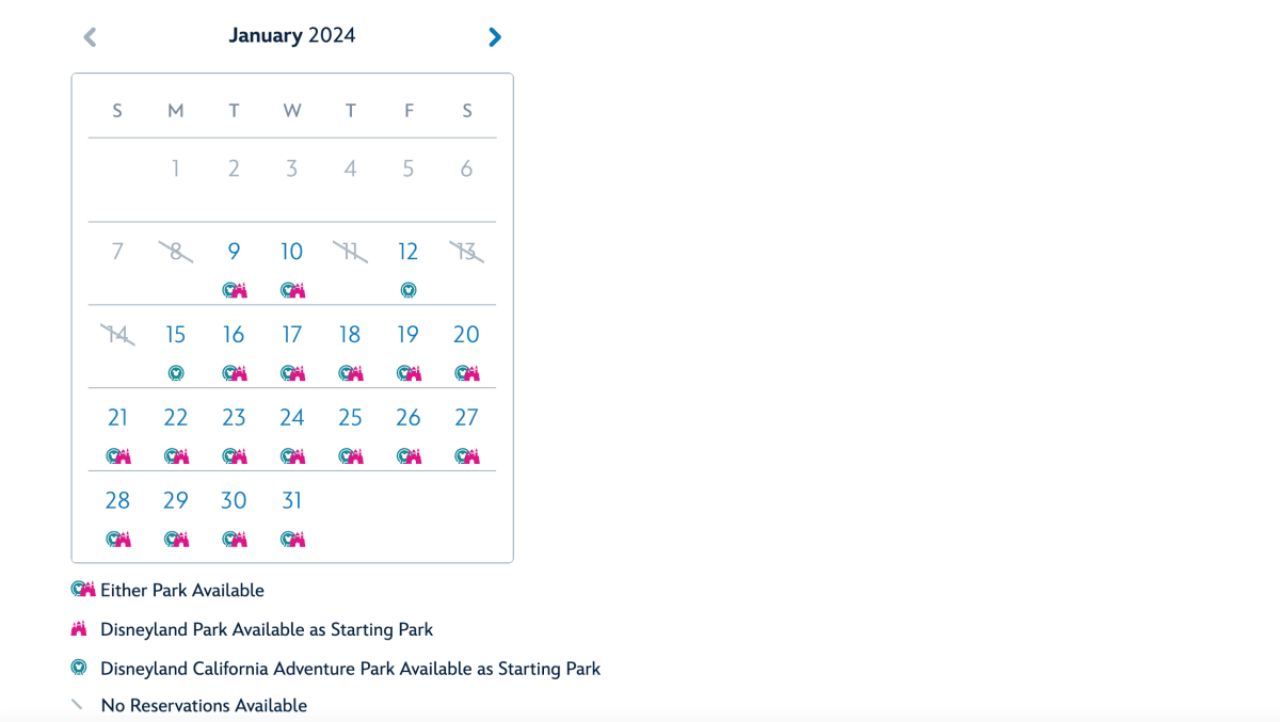Click the unavailable January 13 date

pyautogui.click(x=467, y=252)
